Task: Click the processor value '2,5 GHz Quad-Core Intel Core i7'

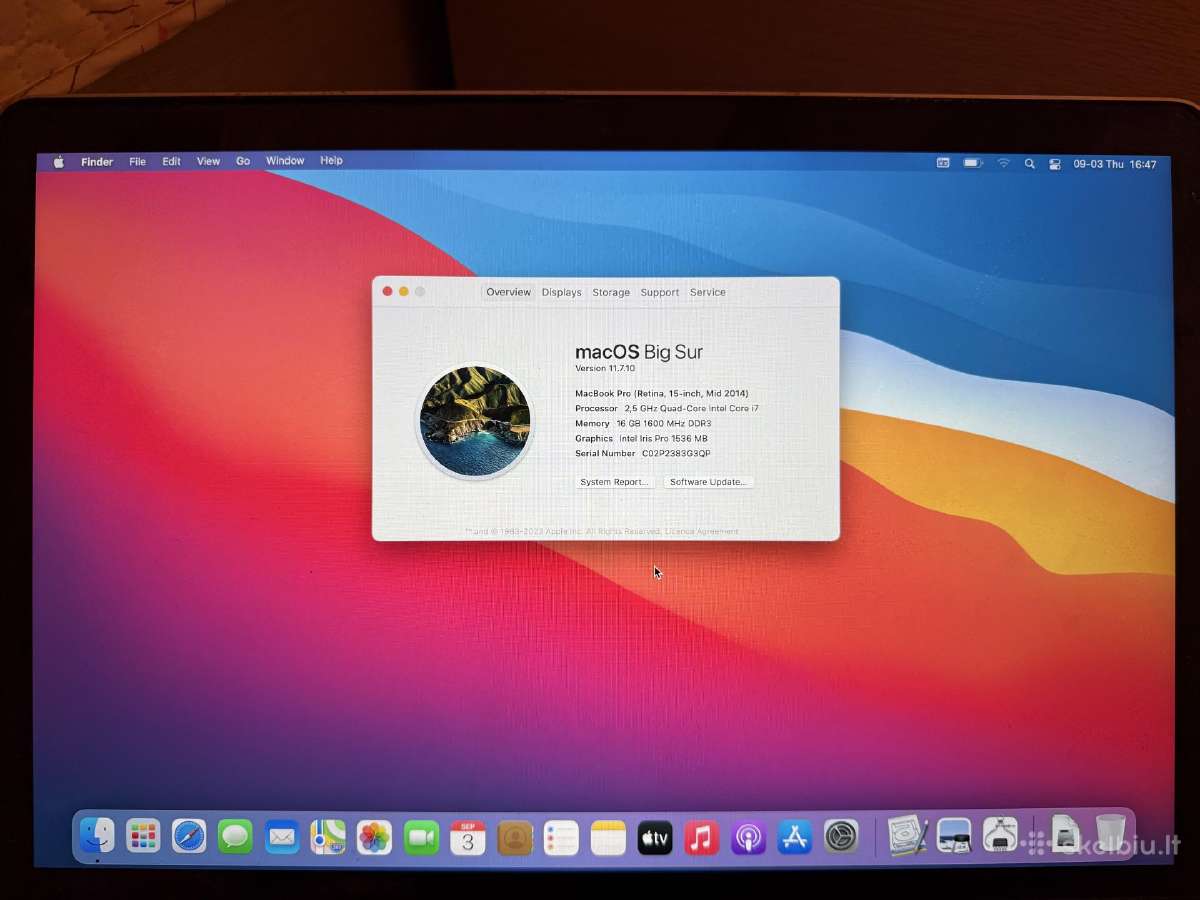Action: pyautogui.click(x=691, y=408)
